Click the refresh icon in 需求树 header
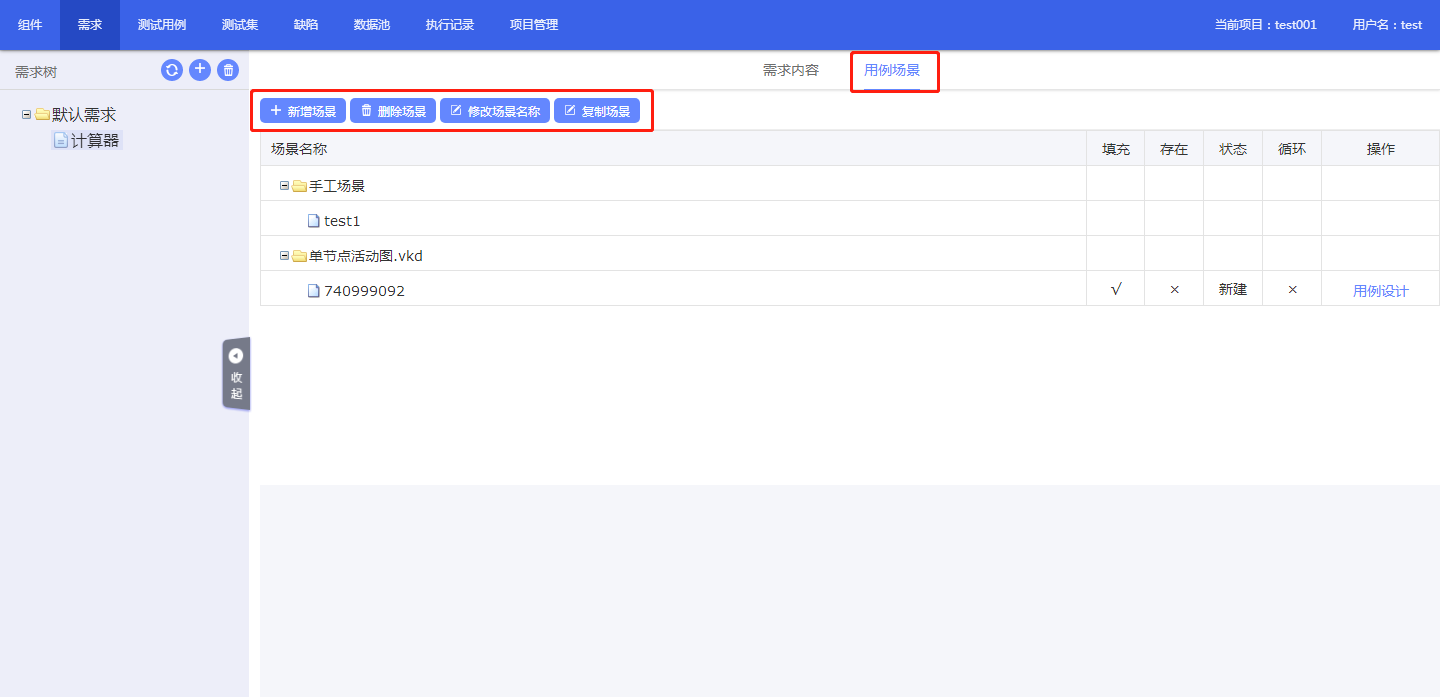The height and width of the screenshot is (697, 1440). (172, 70)
